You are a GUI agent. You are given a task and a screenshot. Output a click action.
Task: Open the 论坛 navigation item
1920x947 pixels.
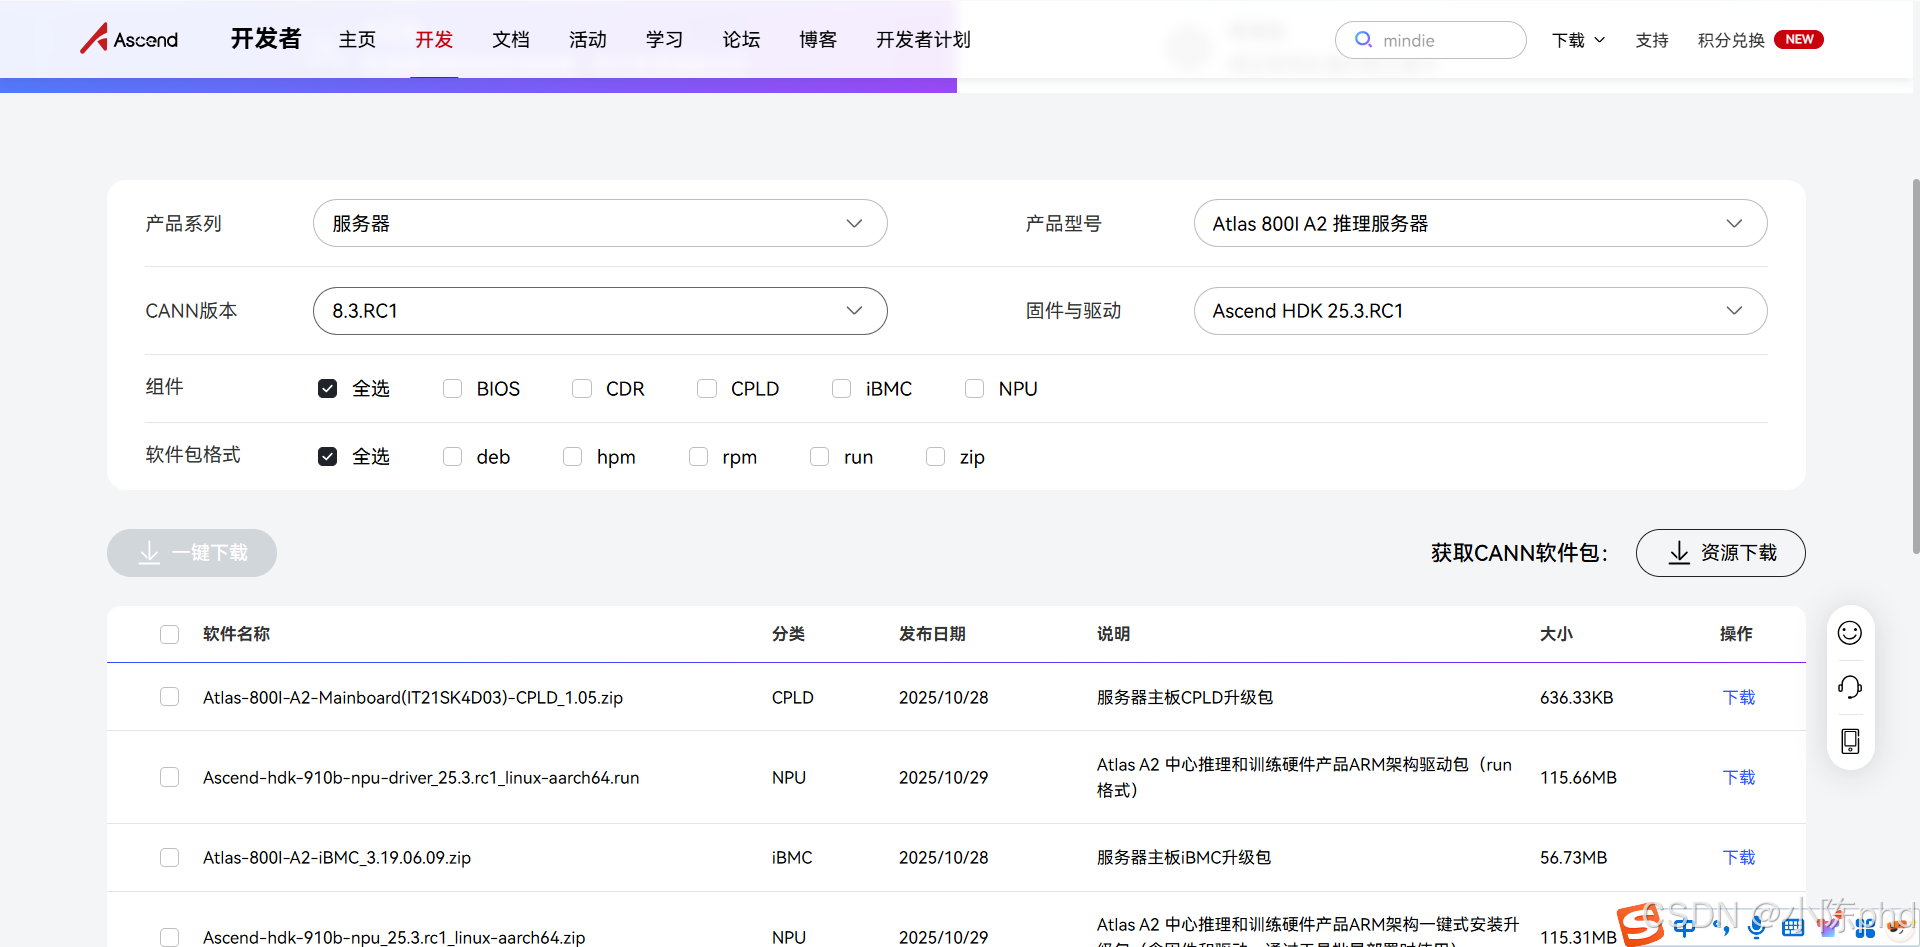pos(741,40)
